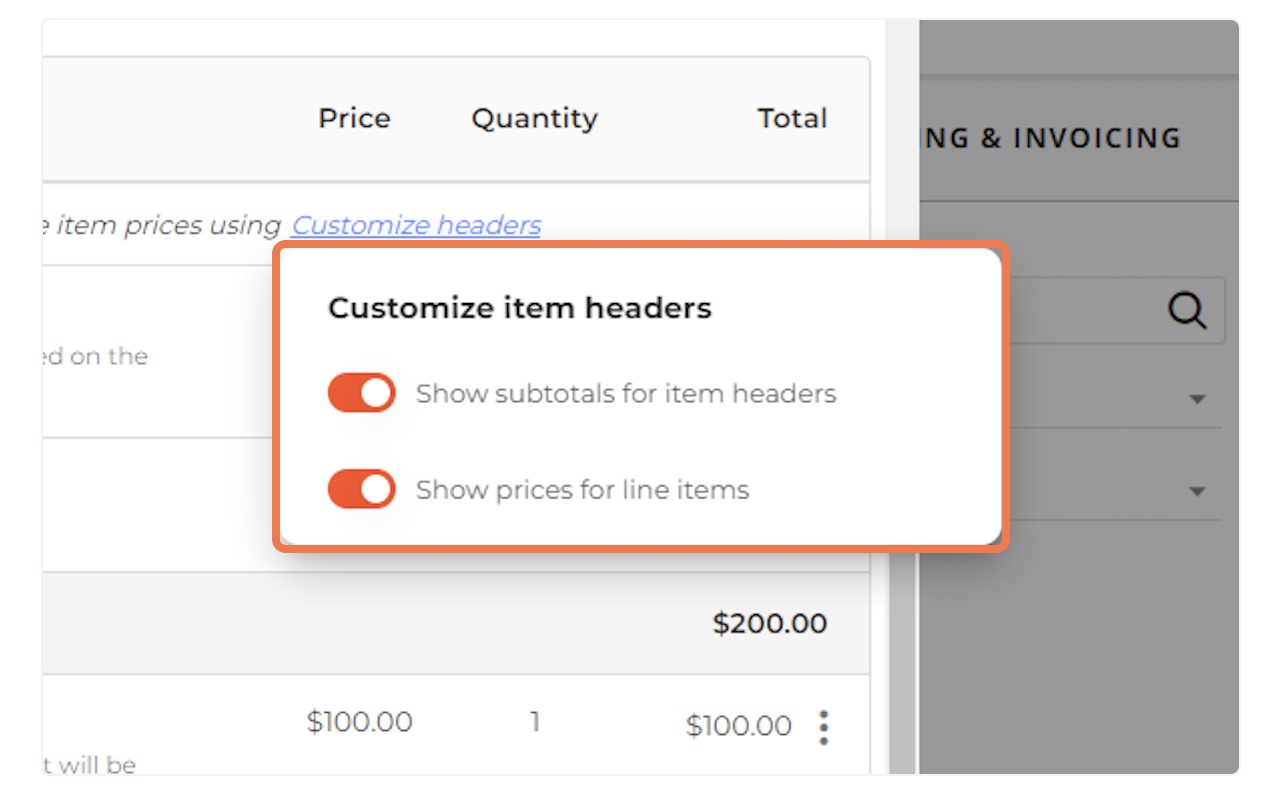Image resolution: width=1268 pixels, height=788 pixels.
Task: Click the Show prices for line items label
Action: click(583, 490)
